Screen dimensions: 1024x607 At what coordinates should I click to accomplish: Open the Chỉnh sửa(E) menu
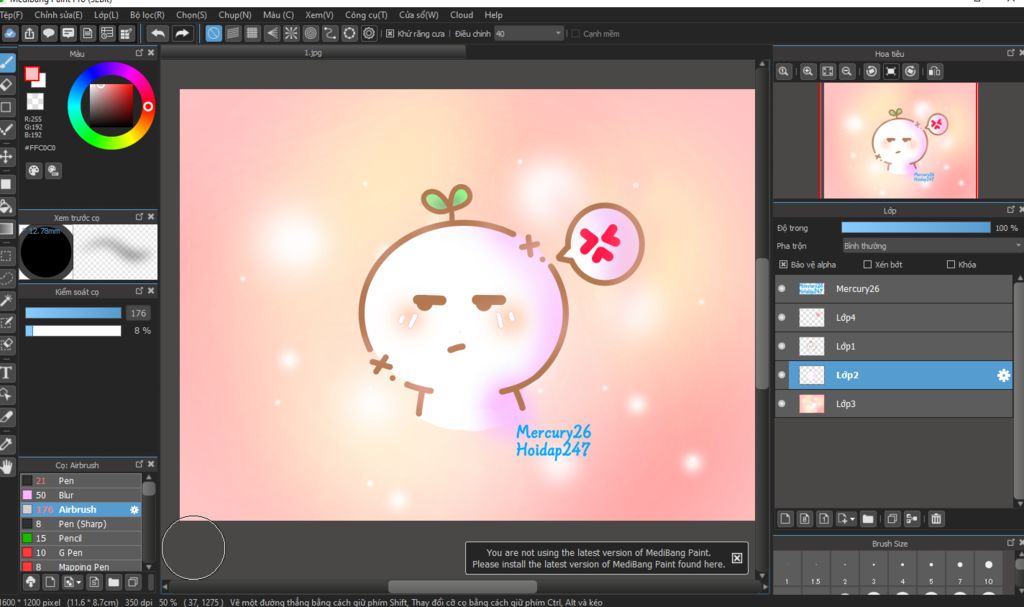click(58, 14)
